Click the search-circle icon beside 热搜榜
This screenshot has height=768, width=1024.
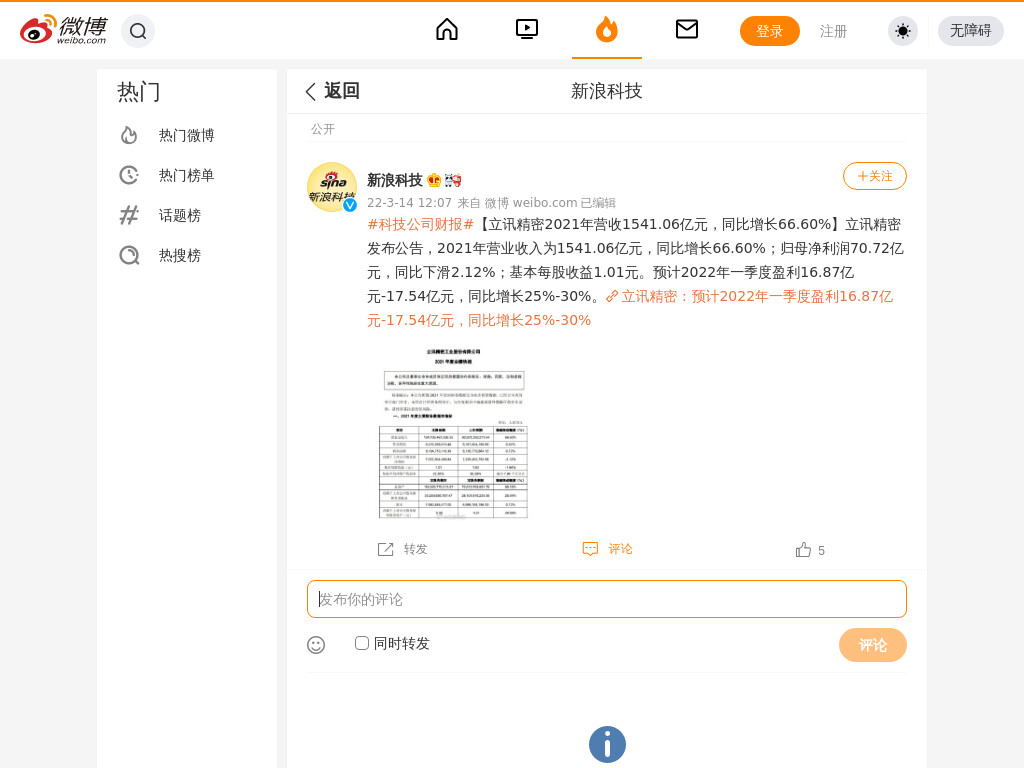[x=129, y=255]
